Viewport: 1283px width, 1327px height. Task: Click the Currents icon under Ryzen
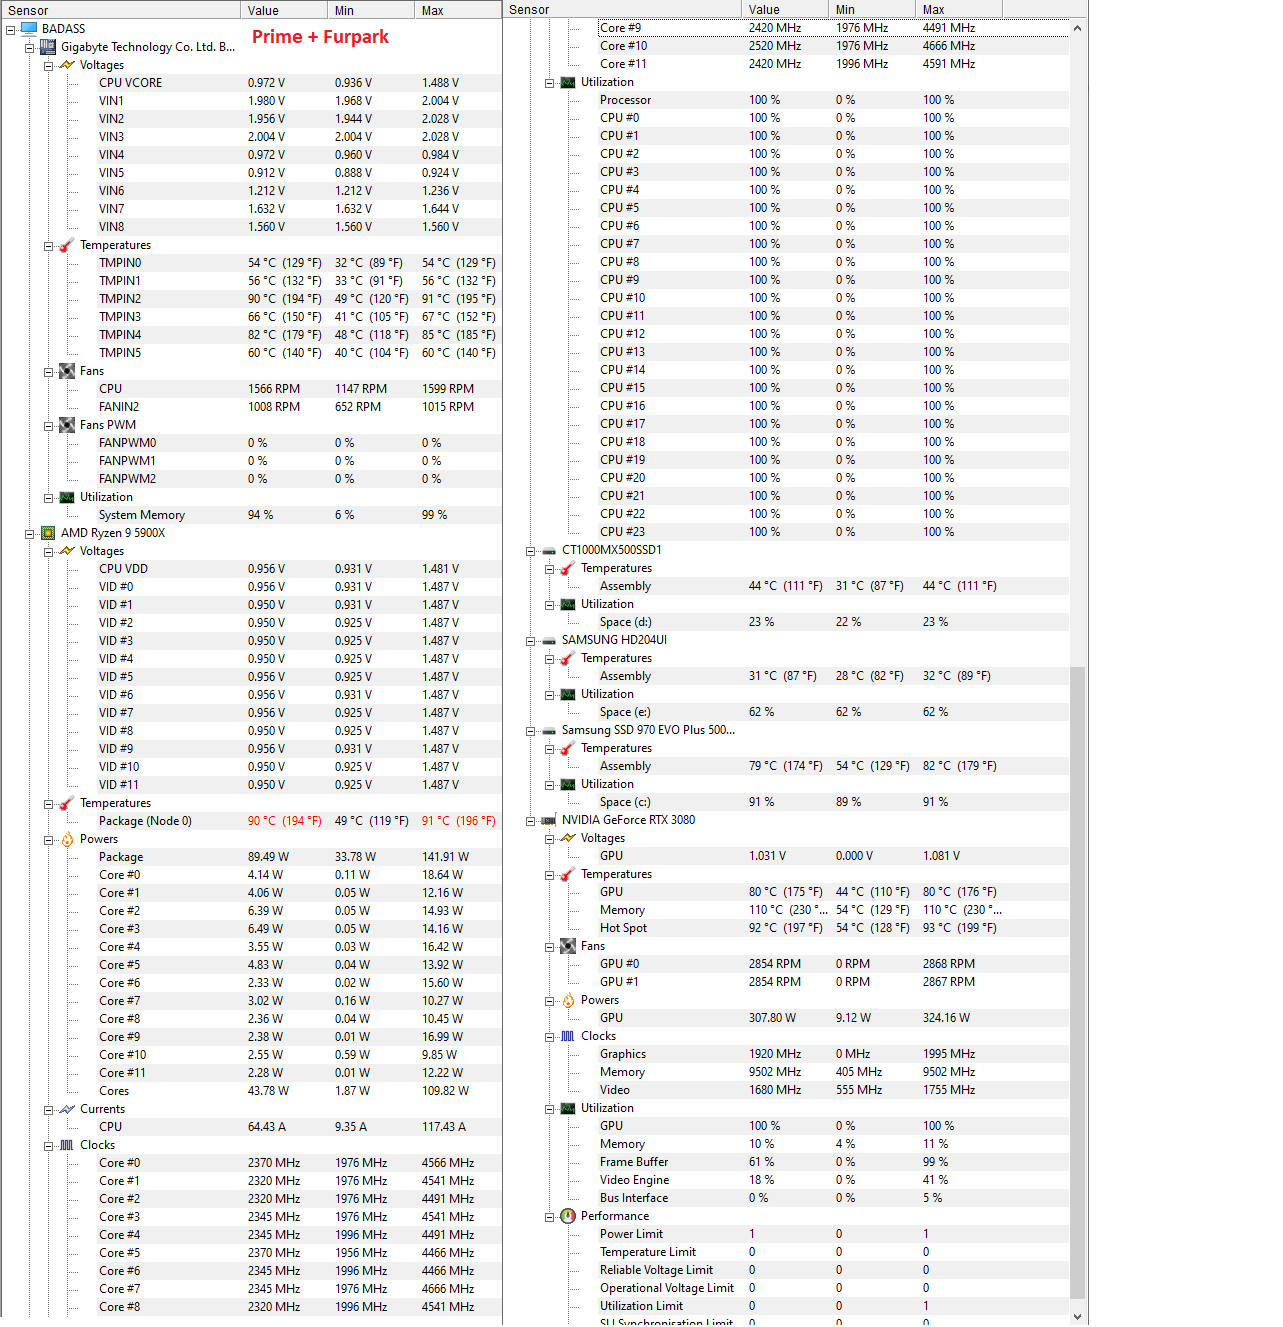tap(67, 1109)
